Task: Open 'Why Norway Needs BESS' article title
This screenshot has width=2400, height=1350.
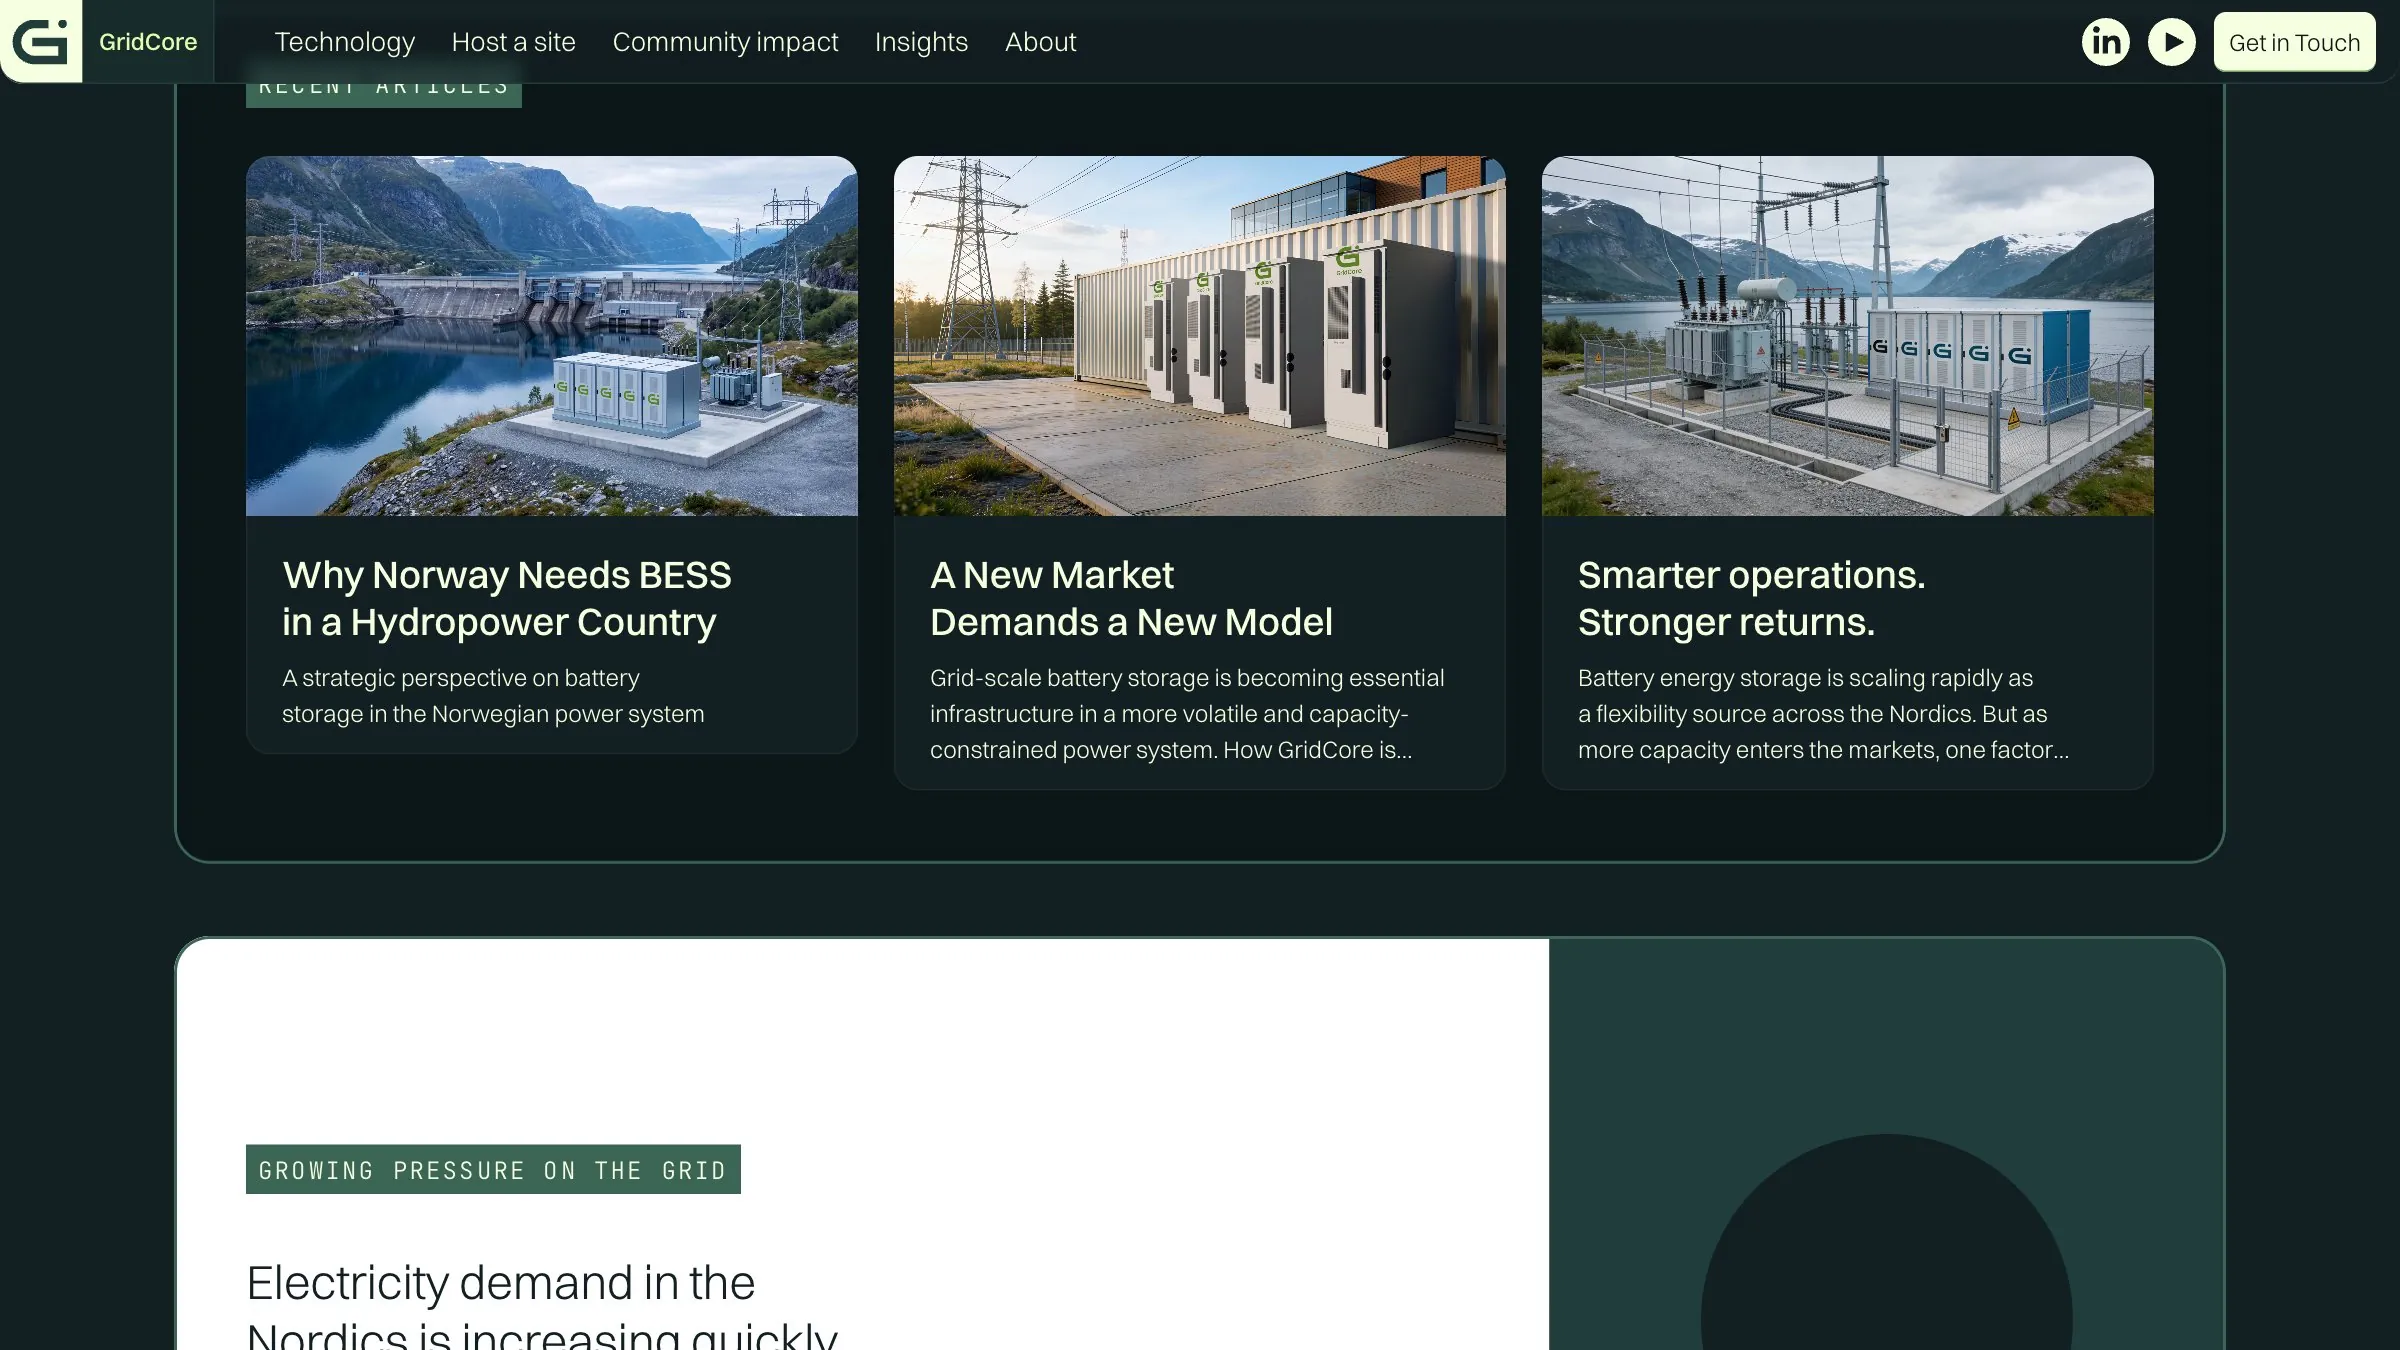Action: pos(507,598)
